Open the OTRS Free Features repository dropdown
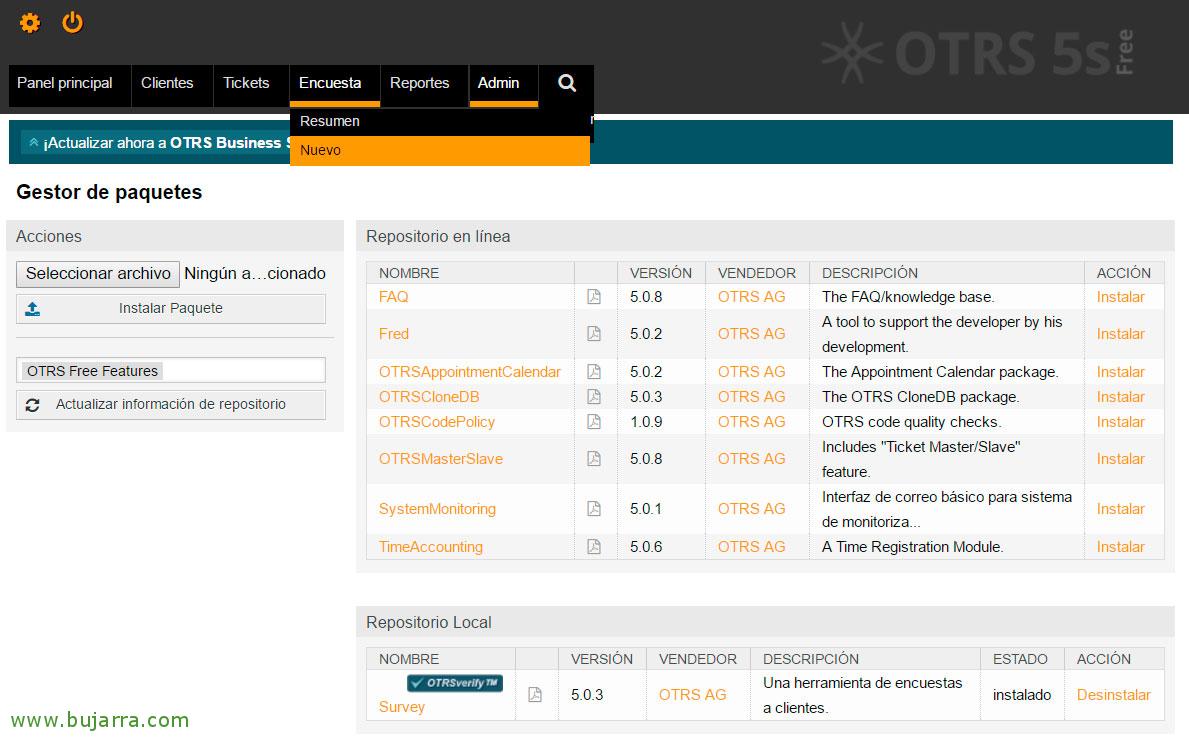Viewport: 1189px width, 742px height. coord(171,371)
